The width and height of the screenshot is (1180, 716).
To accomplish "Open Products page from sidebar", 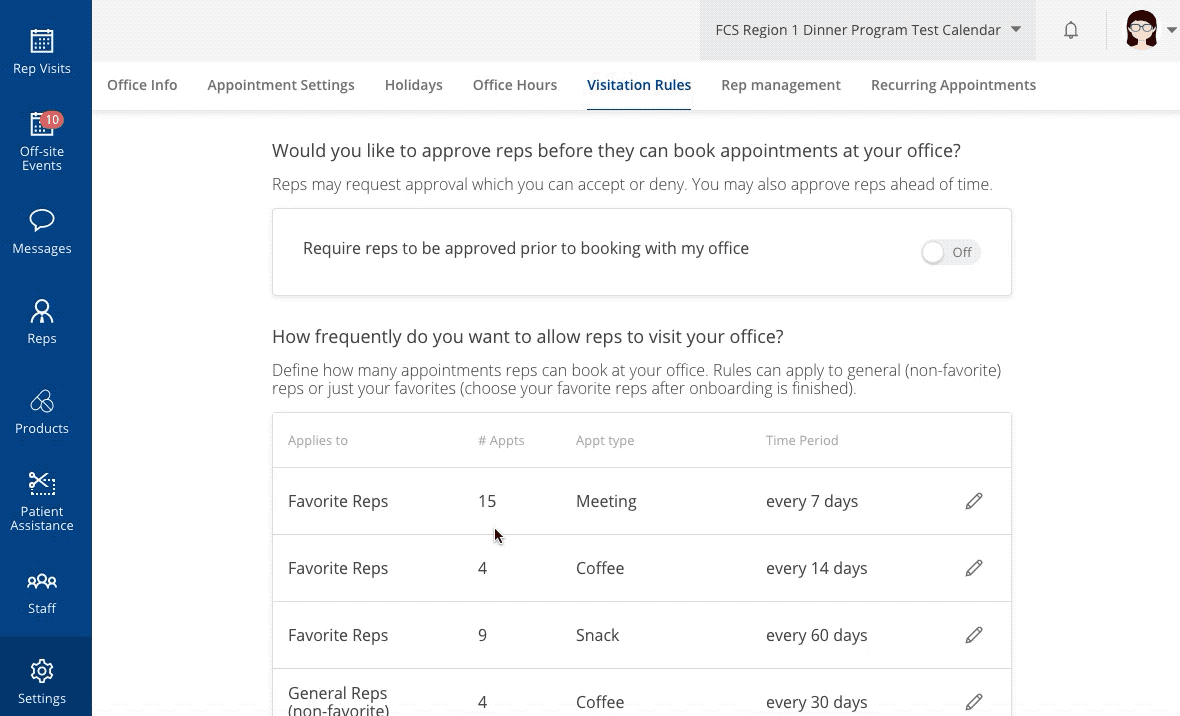I will [x=42, y=412].
